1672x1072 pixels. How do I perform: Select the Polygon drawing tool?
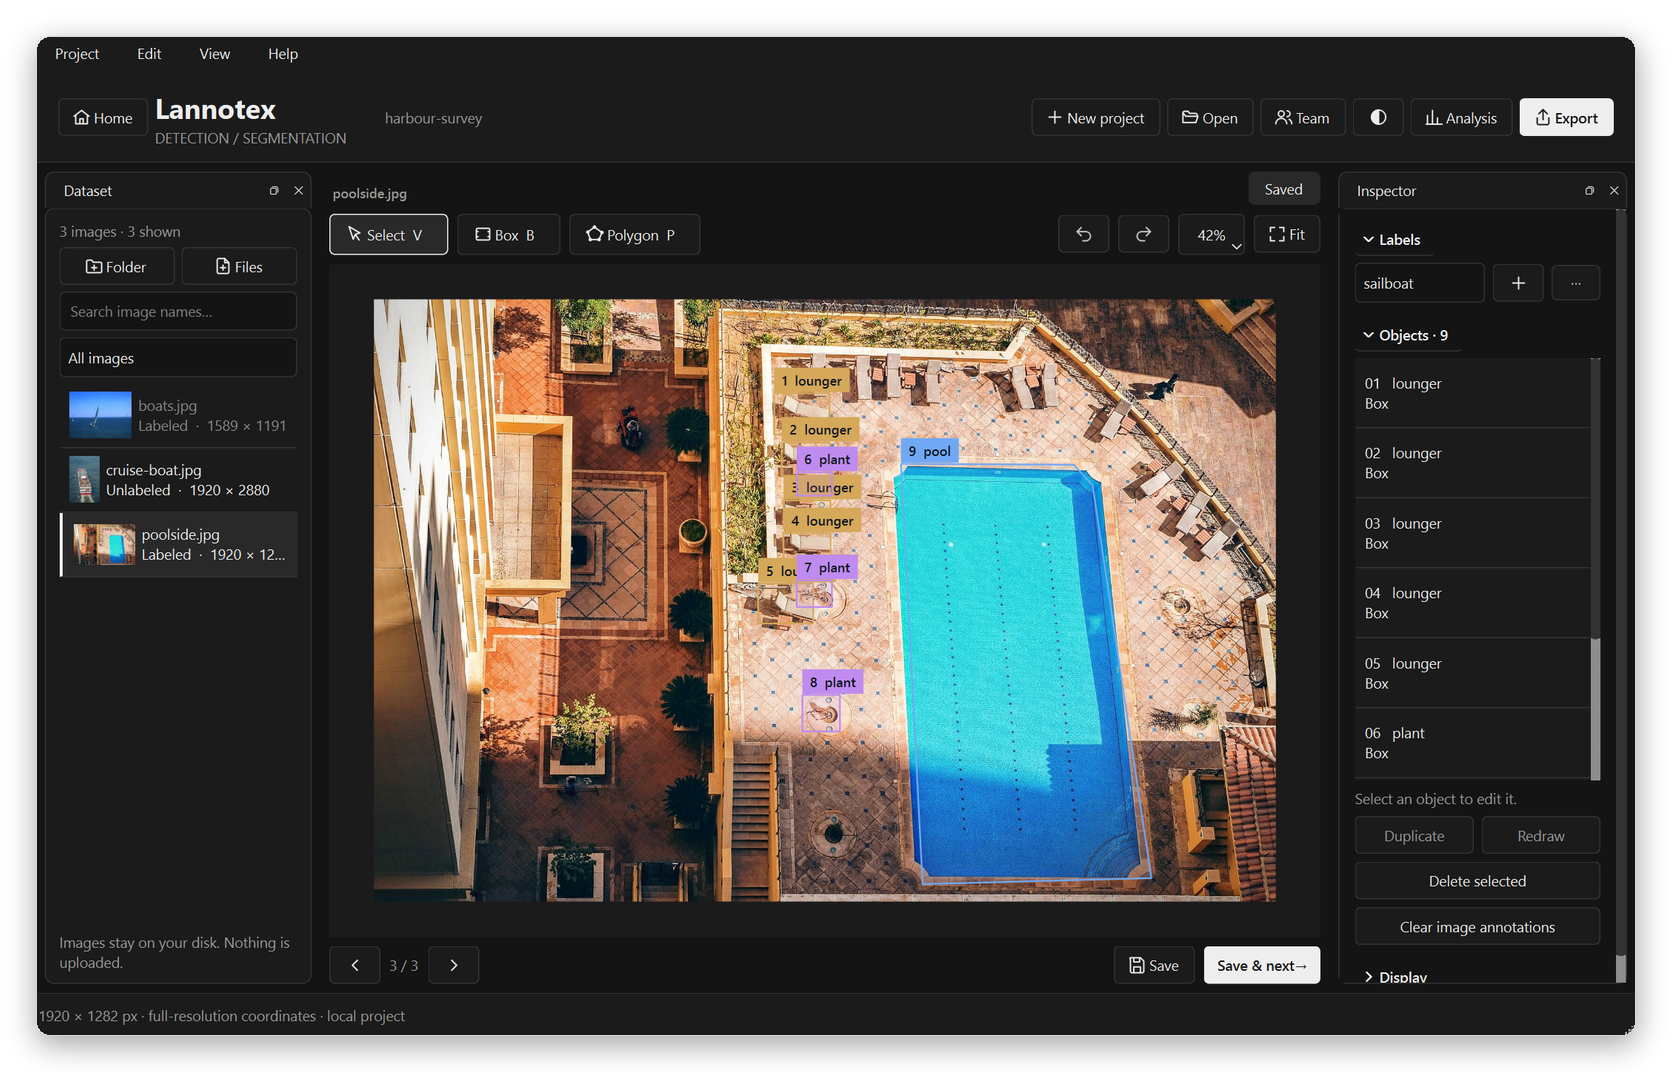pyautogui.click(x=634, y=235)
